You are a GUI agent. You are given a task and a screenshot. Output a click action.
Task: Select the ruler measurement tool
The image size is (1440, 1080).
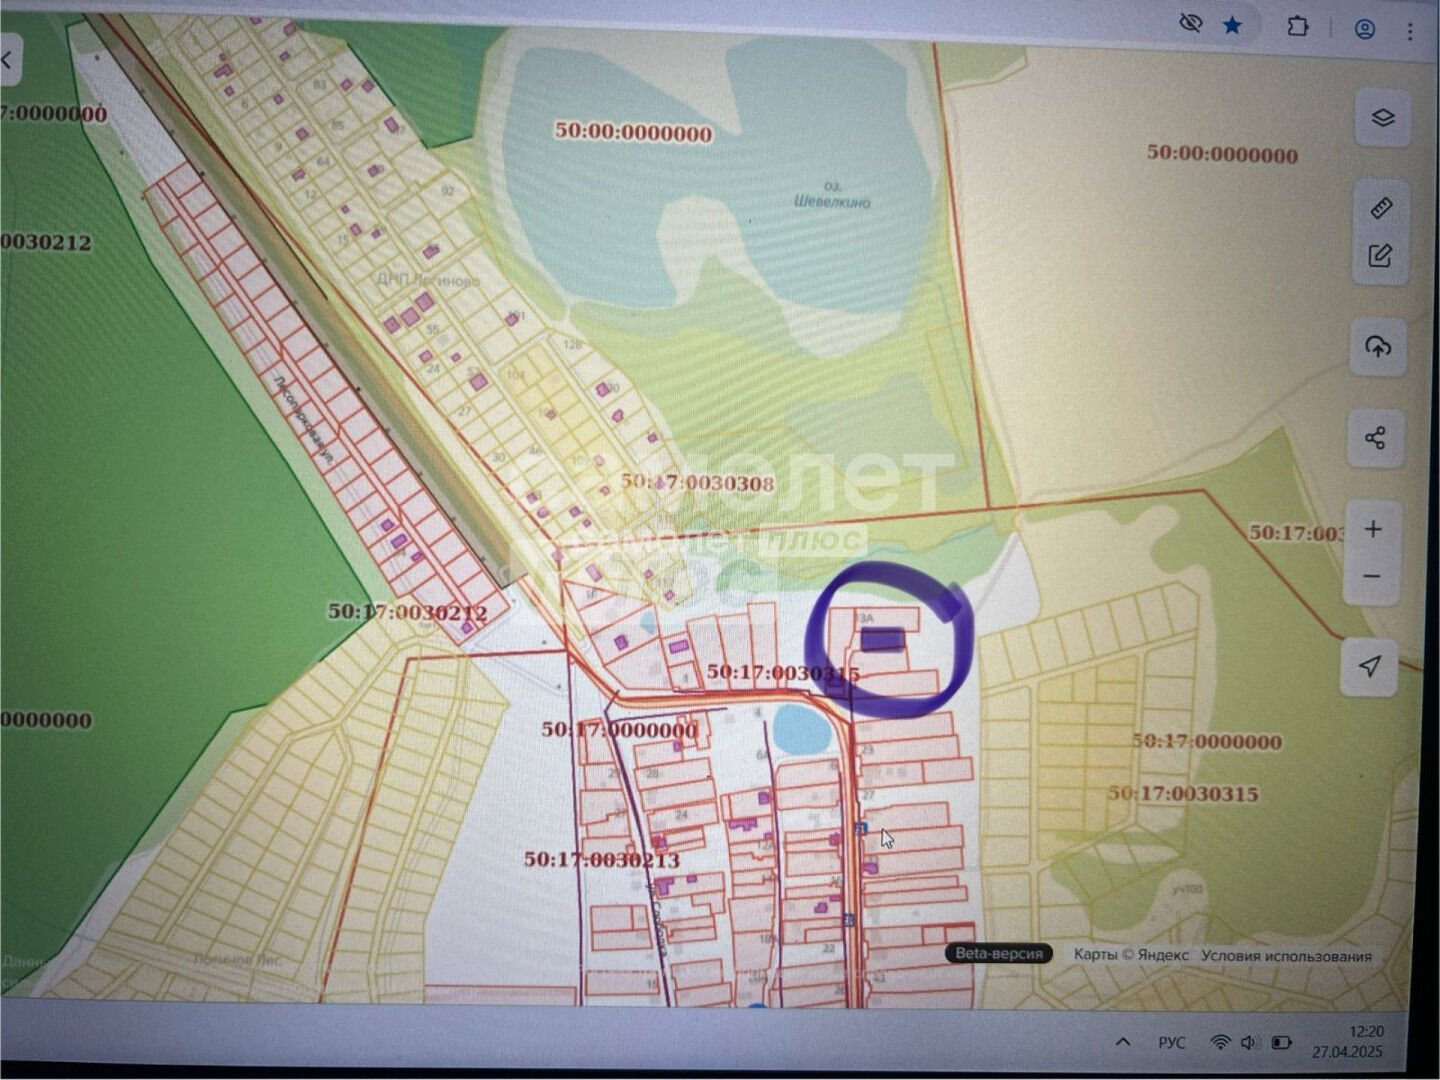click(x=1380, y=209)
